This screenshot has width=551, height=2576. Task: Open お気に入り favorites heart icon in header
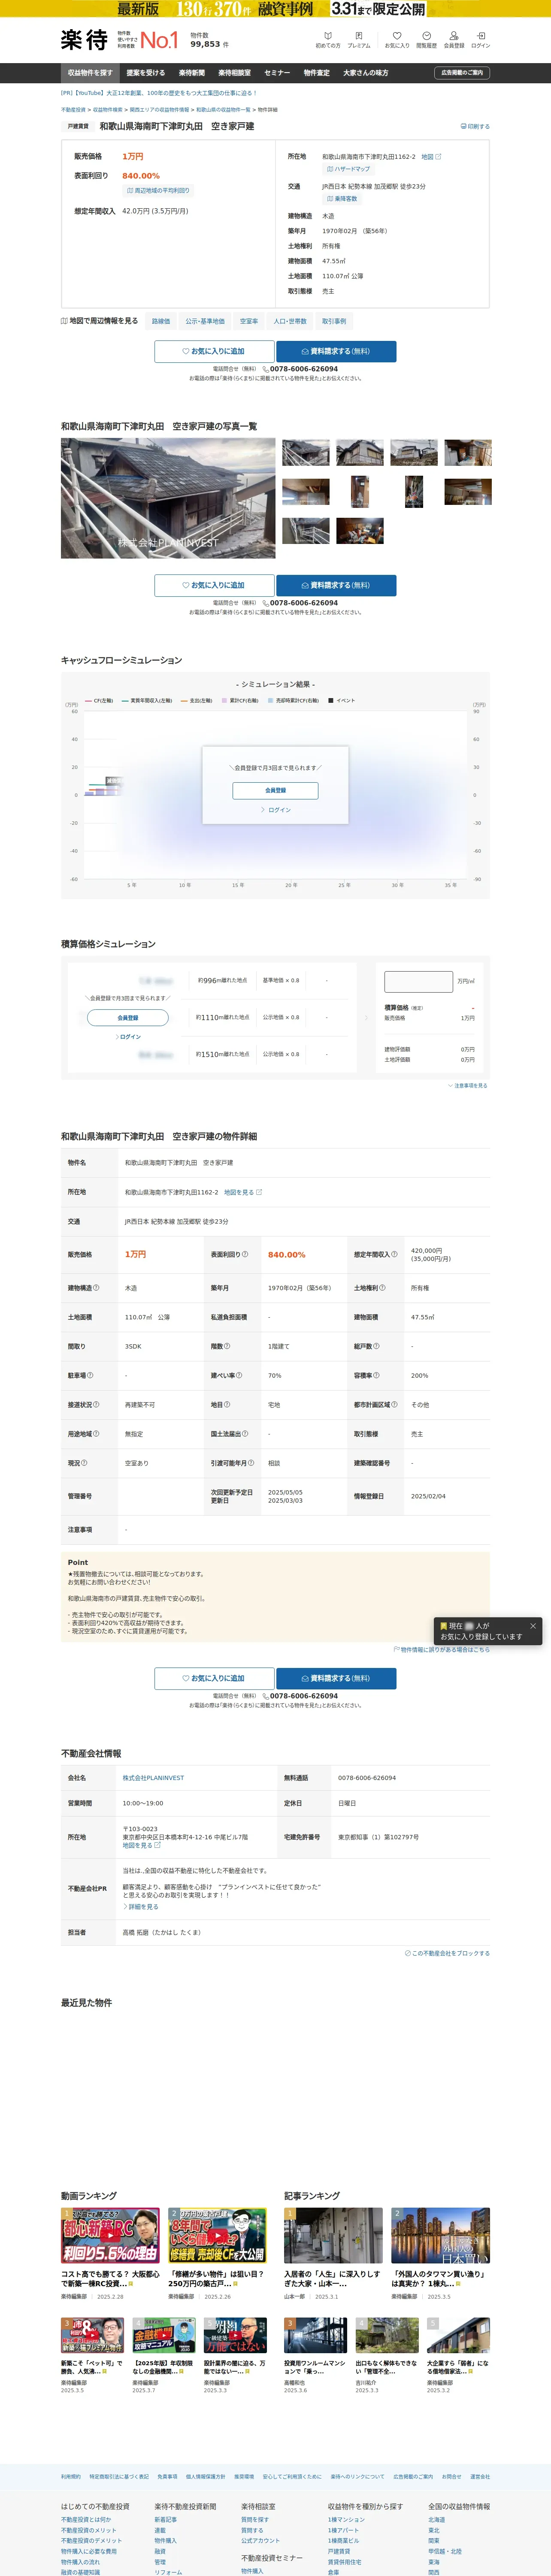(397, 39)
